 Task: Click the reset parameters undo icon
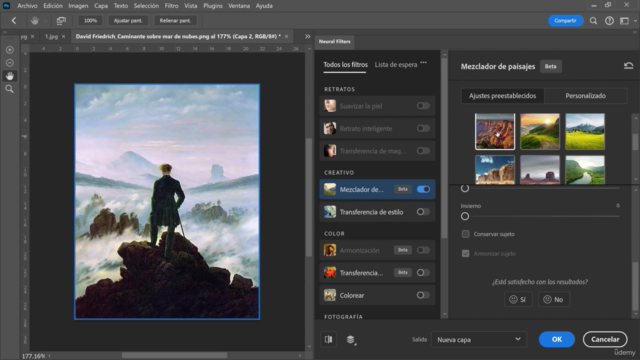629,66
